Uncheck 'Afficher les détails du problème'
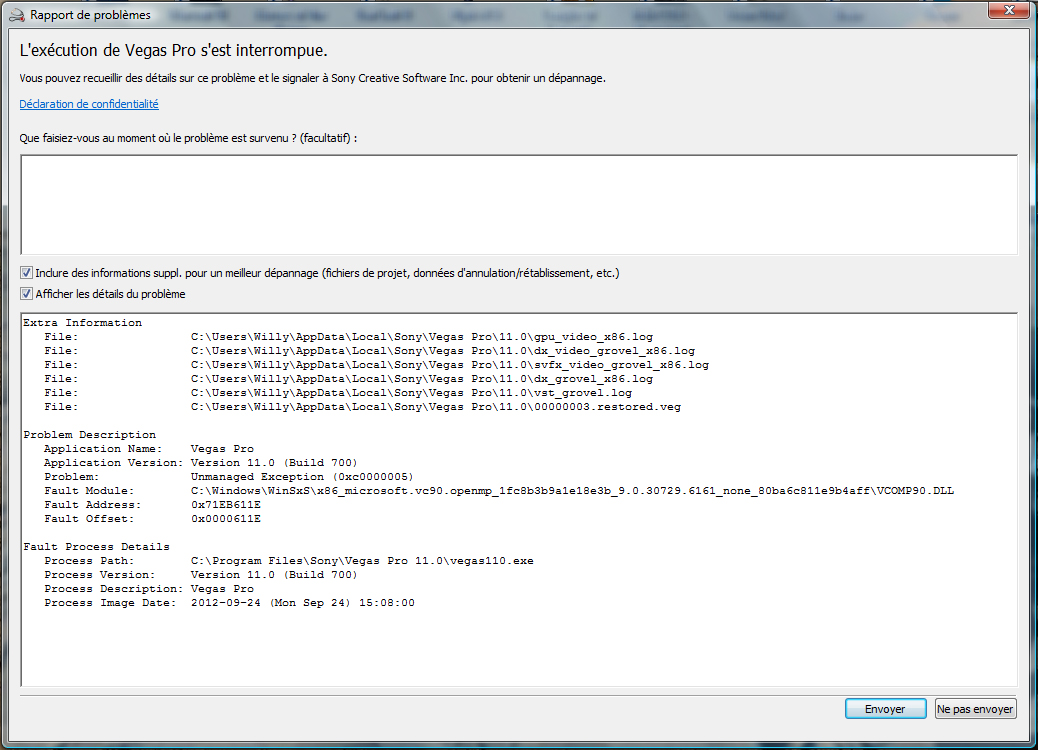 tap(26, 294)
